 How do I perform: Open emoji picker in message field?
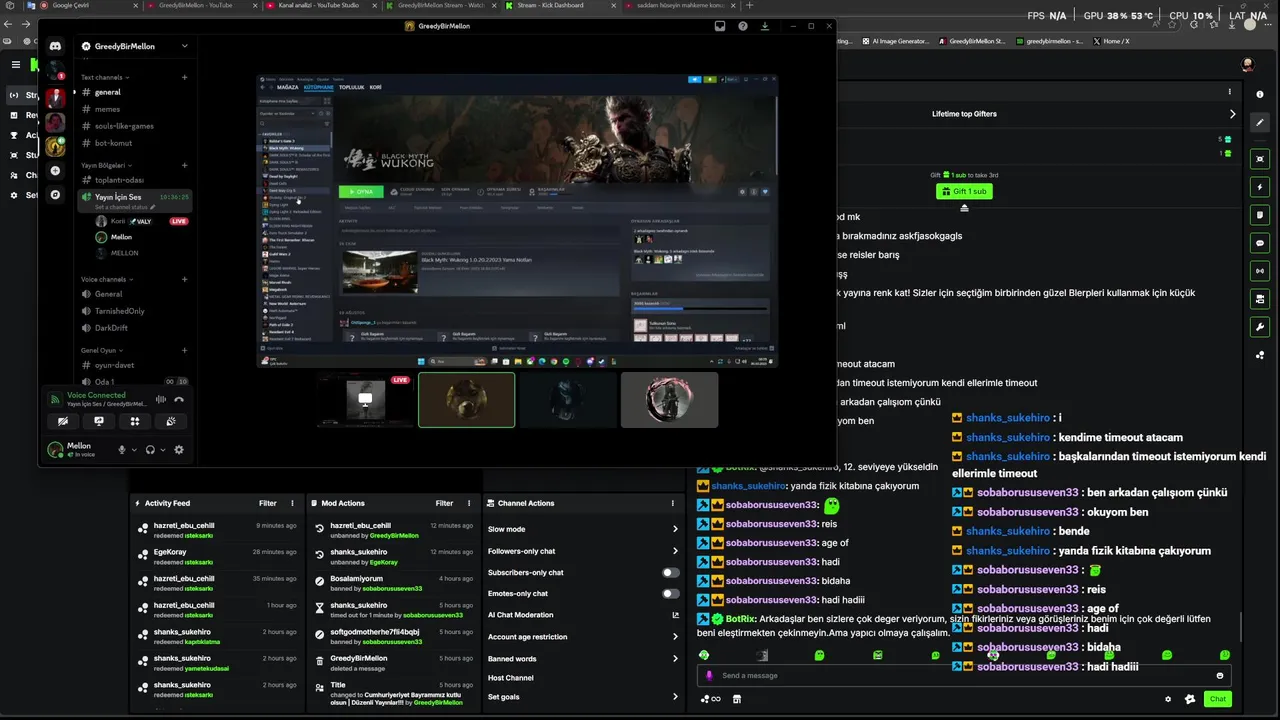(x=1219, y=676)
